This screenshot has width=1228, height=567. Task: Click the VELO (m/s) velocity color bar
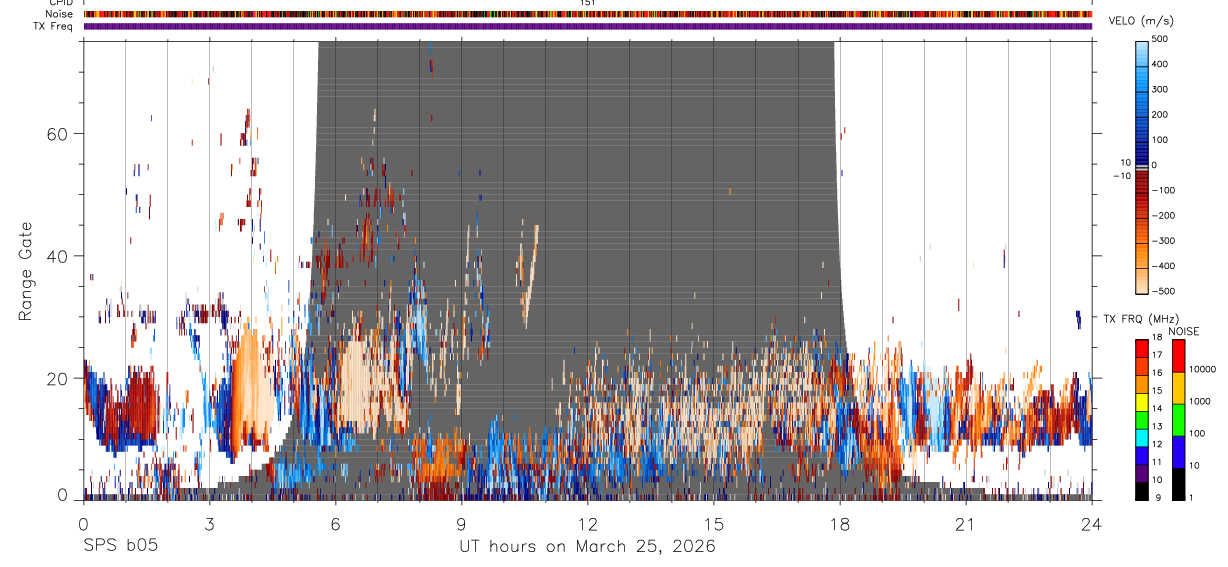point(1142,166)
